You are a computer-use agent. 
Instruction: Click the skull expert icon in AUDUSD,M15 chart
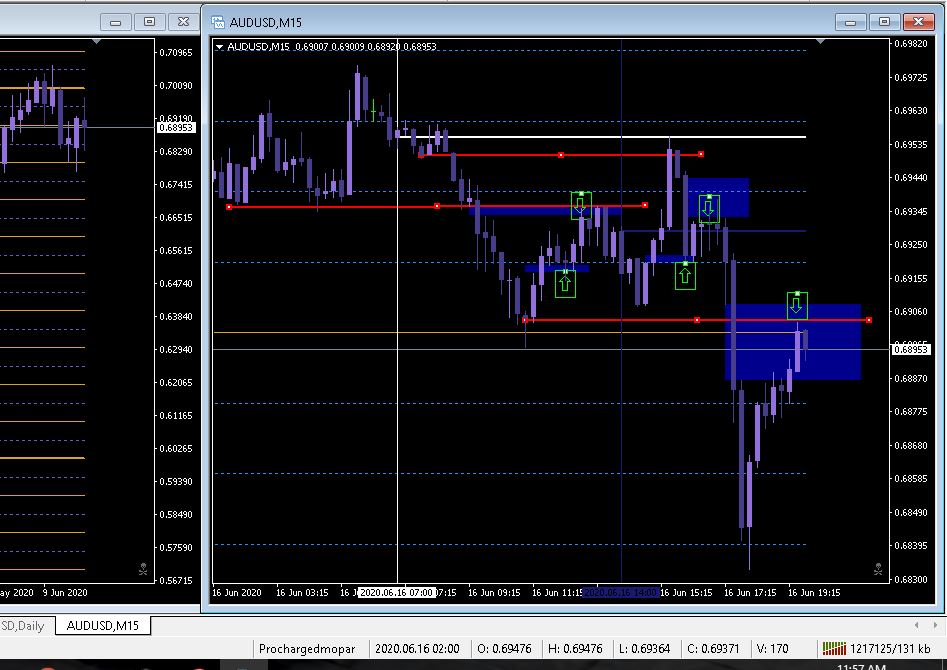point(878,569)
